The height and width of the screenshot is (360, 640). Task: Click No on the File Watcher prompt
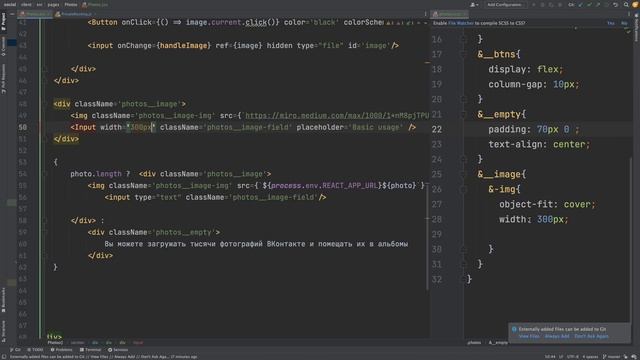[624, 23]
